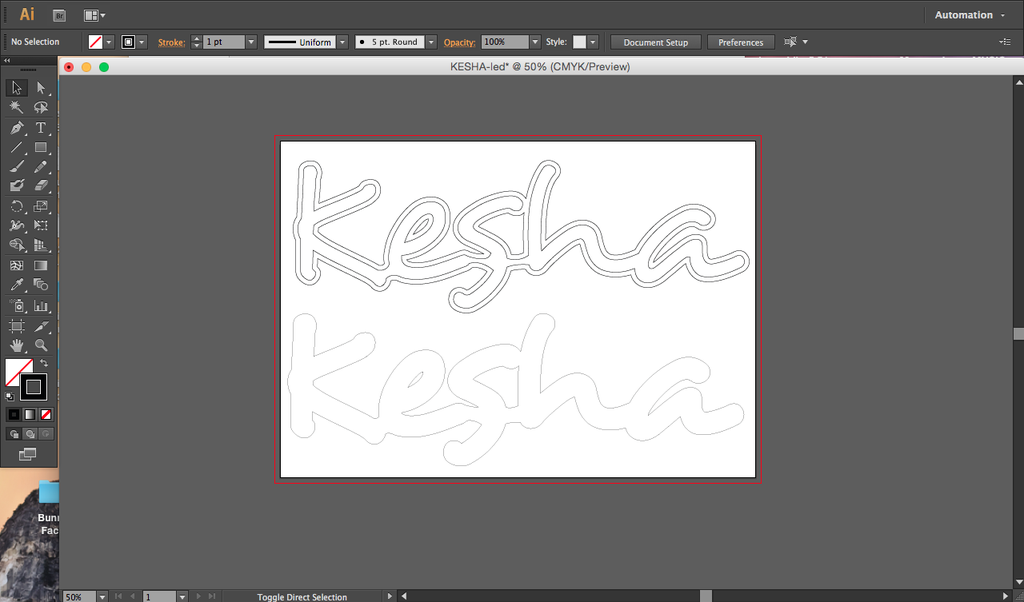Open Adobe Bridge via Br icon

click(x=59, y=15)
